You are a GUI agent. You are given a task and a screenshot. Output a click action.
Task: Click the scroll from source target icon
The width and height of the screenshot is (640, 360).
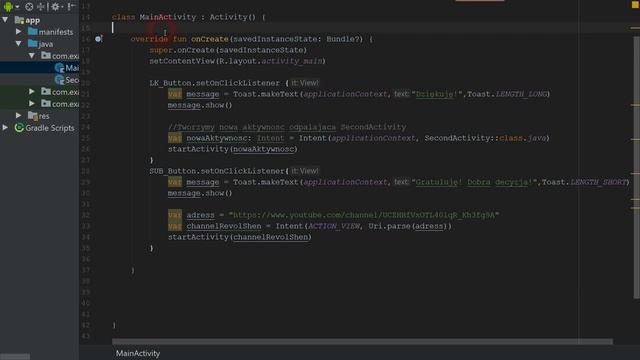click(29, 7)
